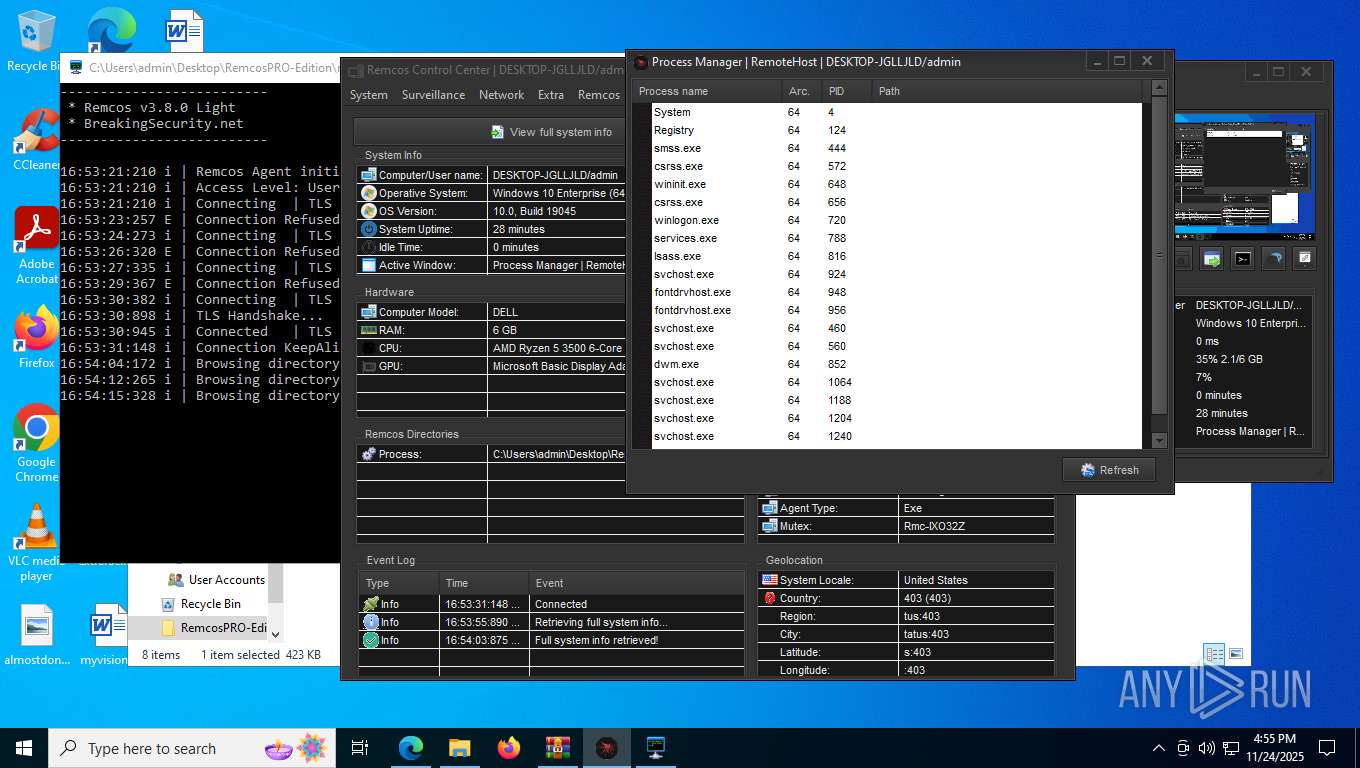Click the blue swirl icon in right panel
The width and height of the screenshot is (1360, 768).
[1273, 259]
